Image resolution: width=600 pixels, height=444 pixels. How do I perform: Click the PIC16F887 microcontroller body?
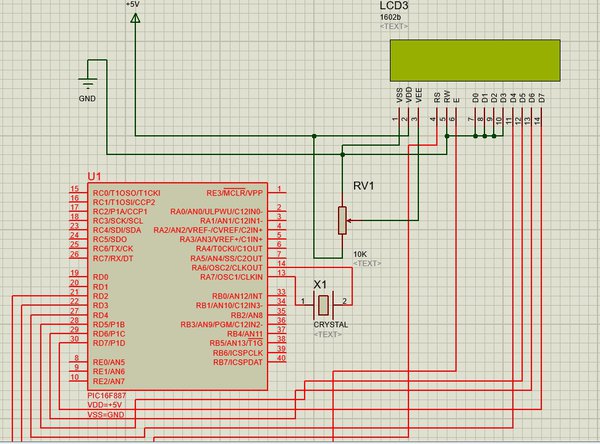tap(178, 287)
